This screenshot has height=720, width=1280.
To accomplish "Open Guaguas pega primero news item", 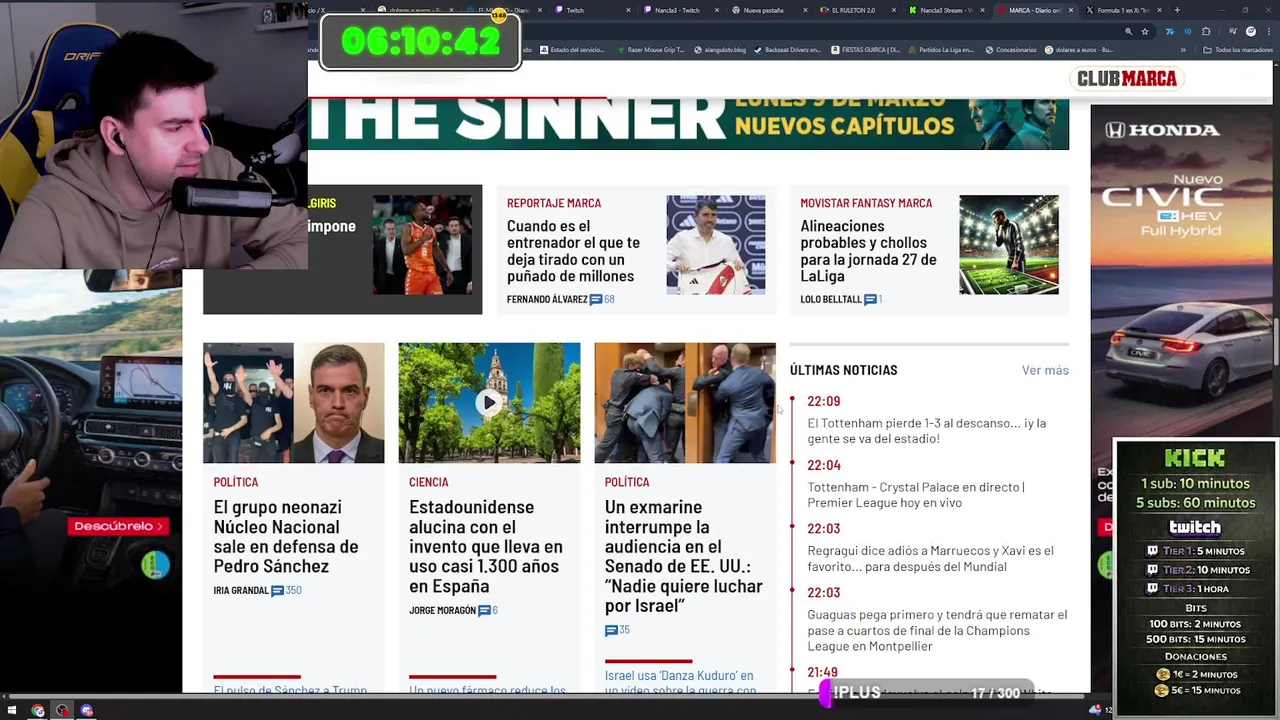I will point(937,630).
